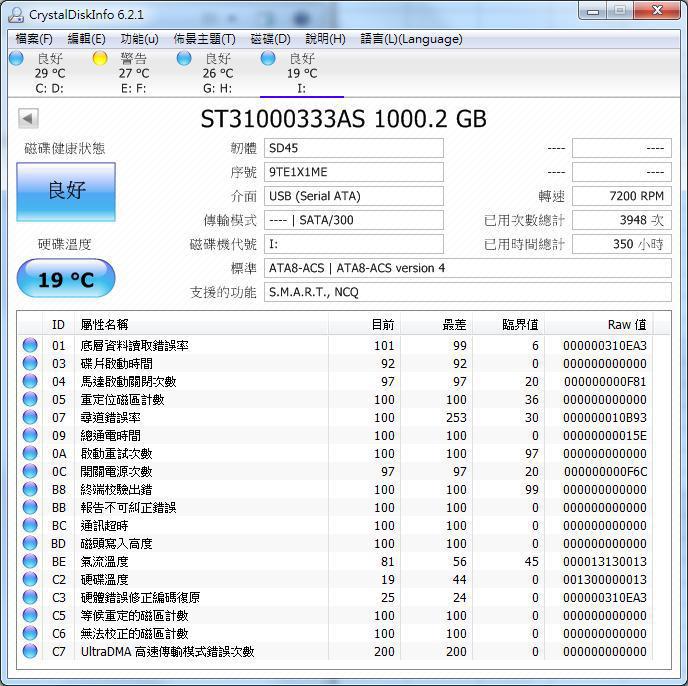The image size is (688, 686).
Task: Click status orb for attribute 0C row
Action: click(x=30, y=471)
